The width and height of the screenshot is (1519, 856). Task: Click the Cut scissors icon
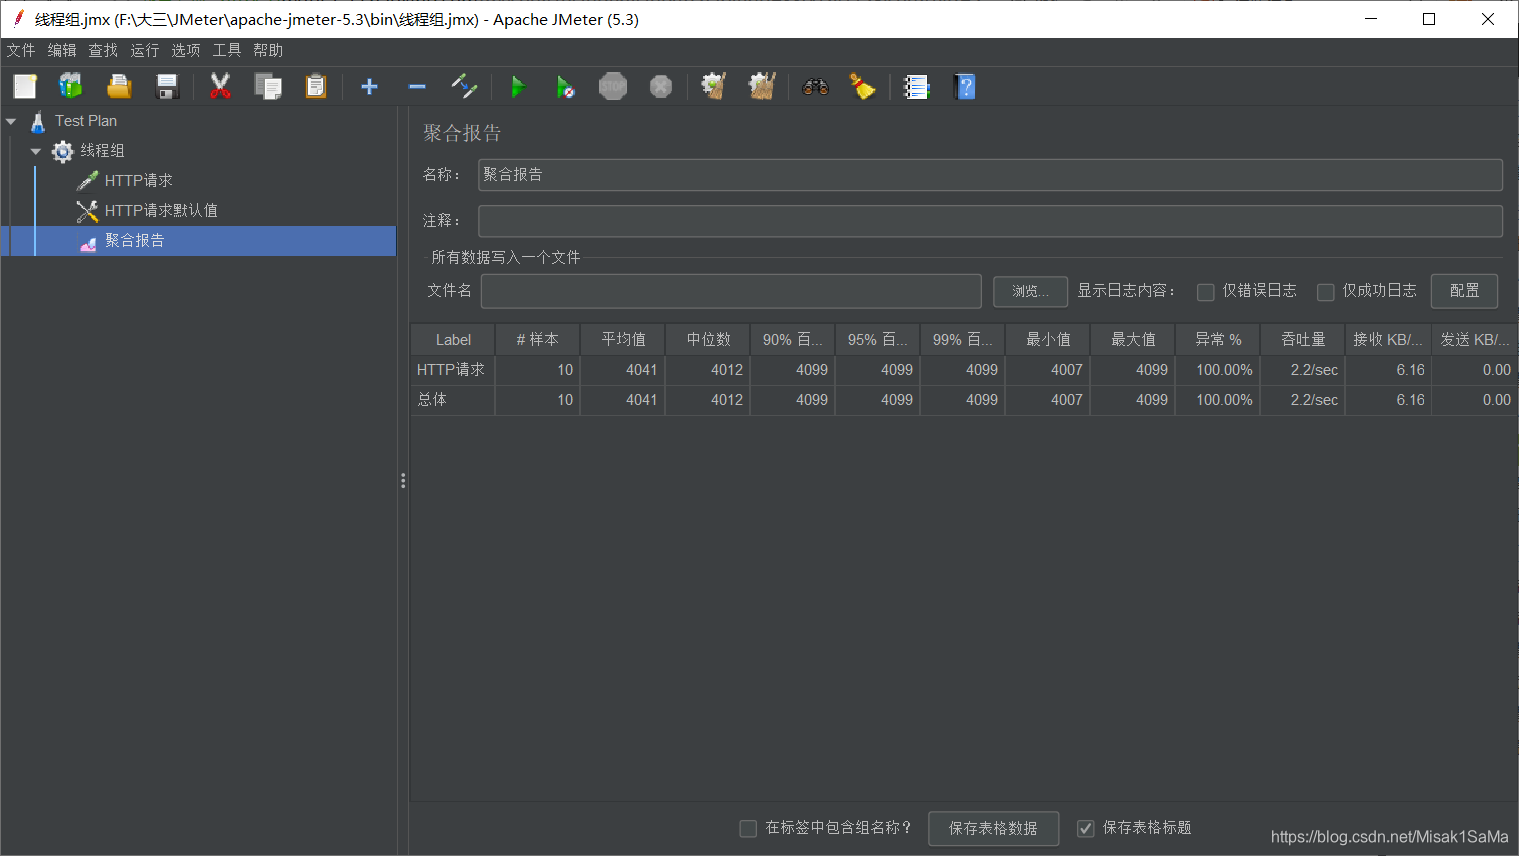219,87
